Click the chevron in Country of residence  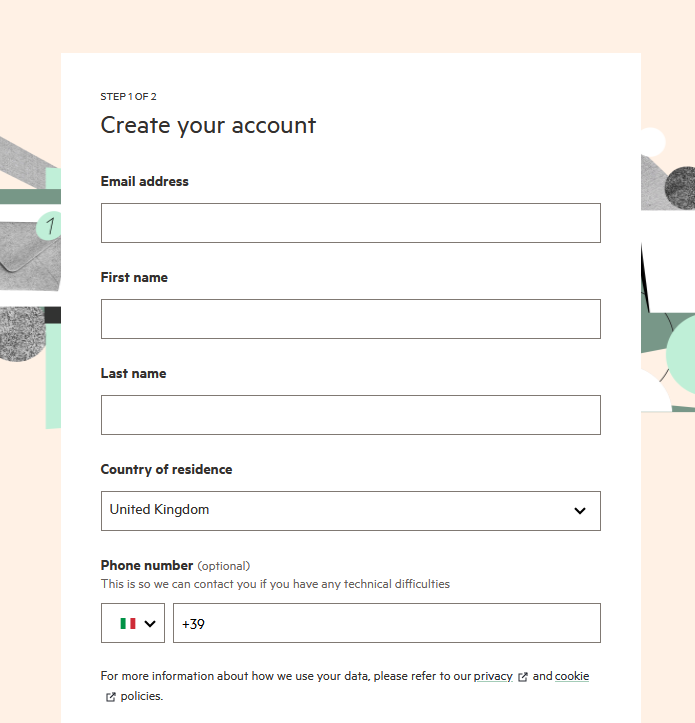point(580,511)
